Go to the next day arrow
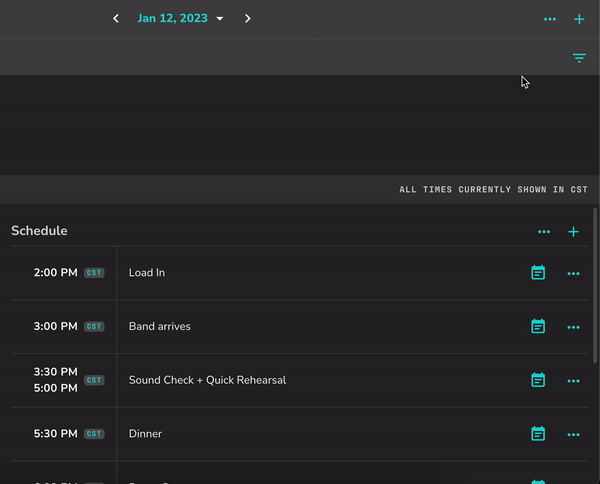This screenshot has height=484, width=600. point(248,18)
